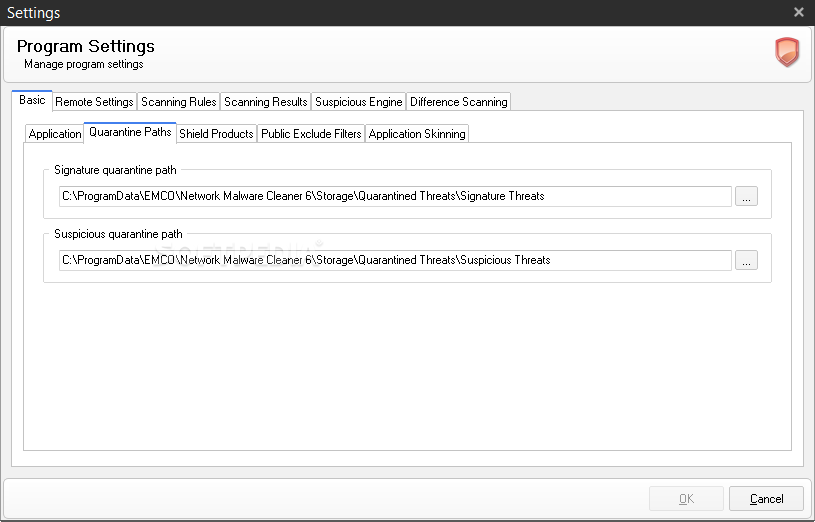815x522 pixels.
Task: Select the Quarantine Paths sub-tab
Action: tap(130, 132)
